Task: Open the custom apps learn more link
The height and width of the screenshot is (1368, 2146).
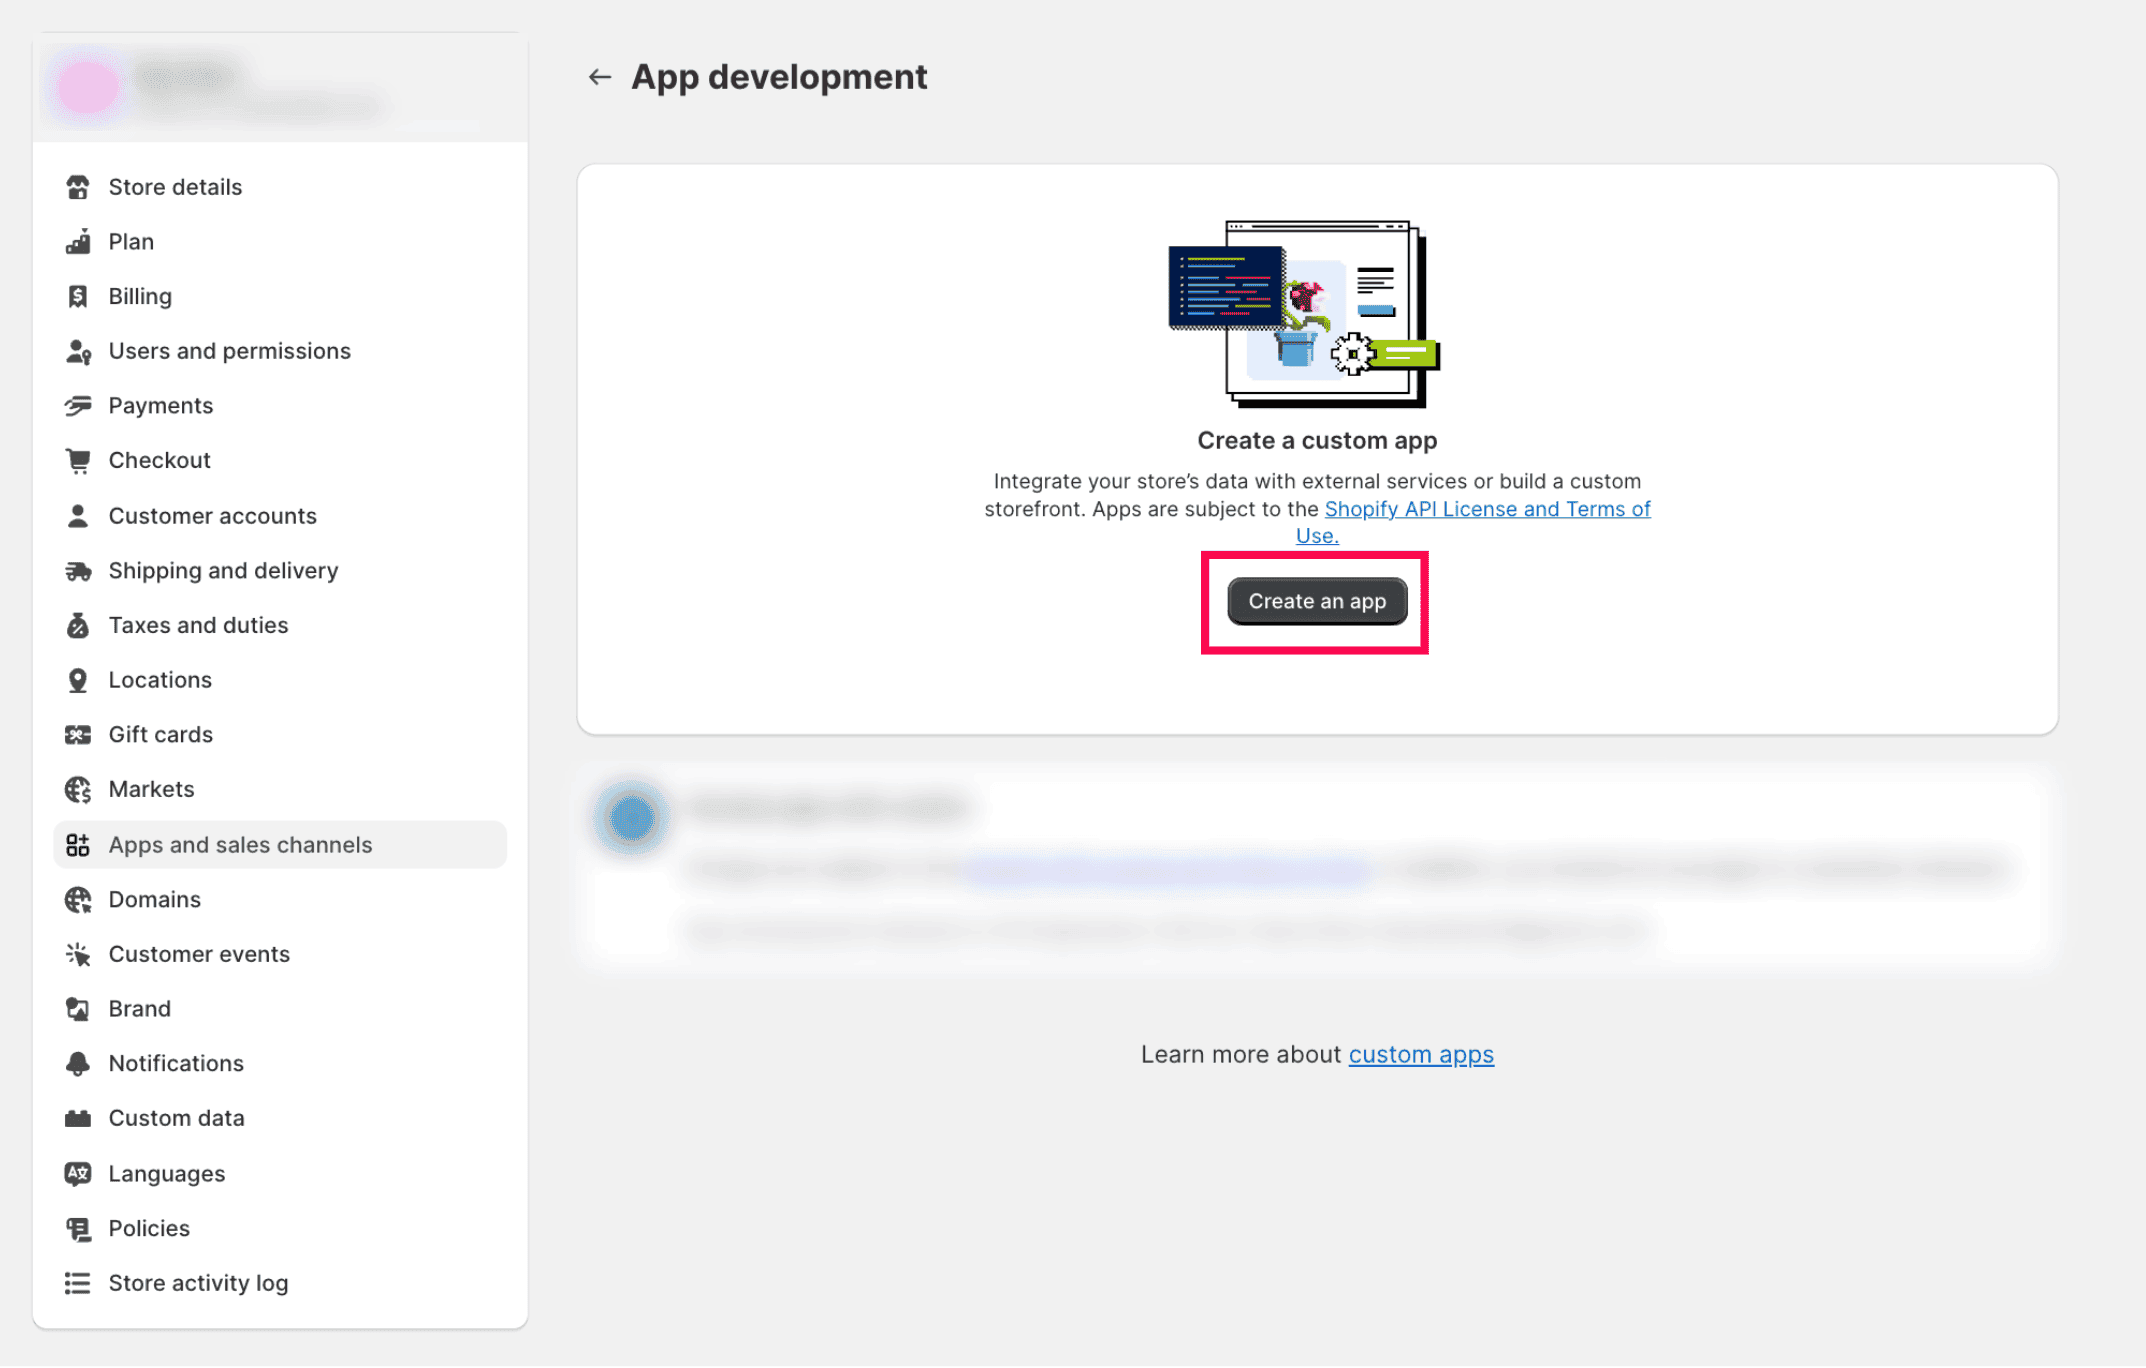Action: pos(1420,1052)
